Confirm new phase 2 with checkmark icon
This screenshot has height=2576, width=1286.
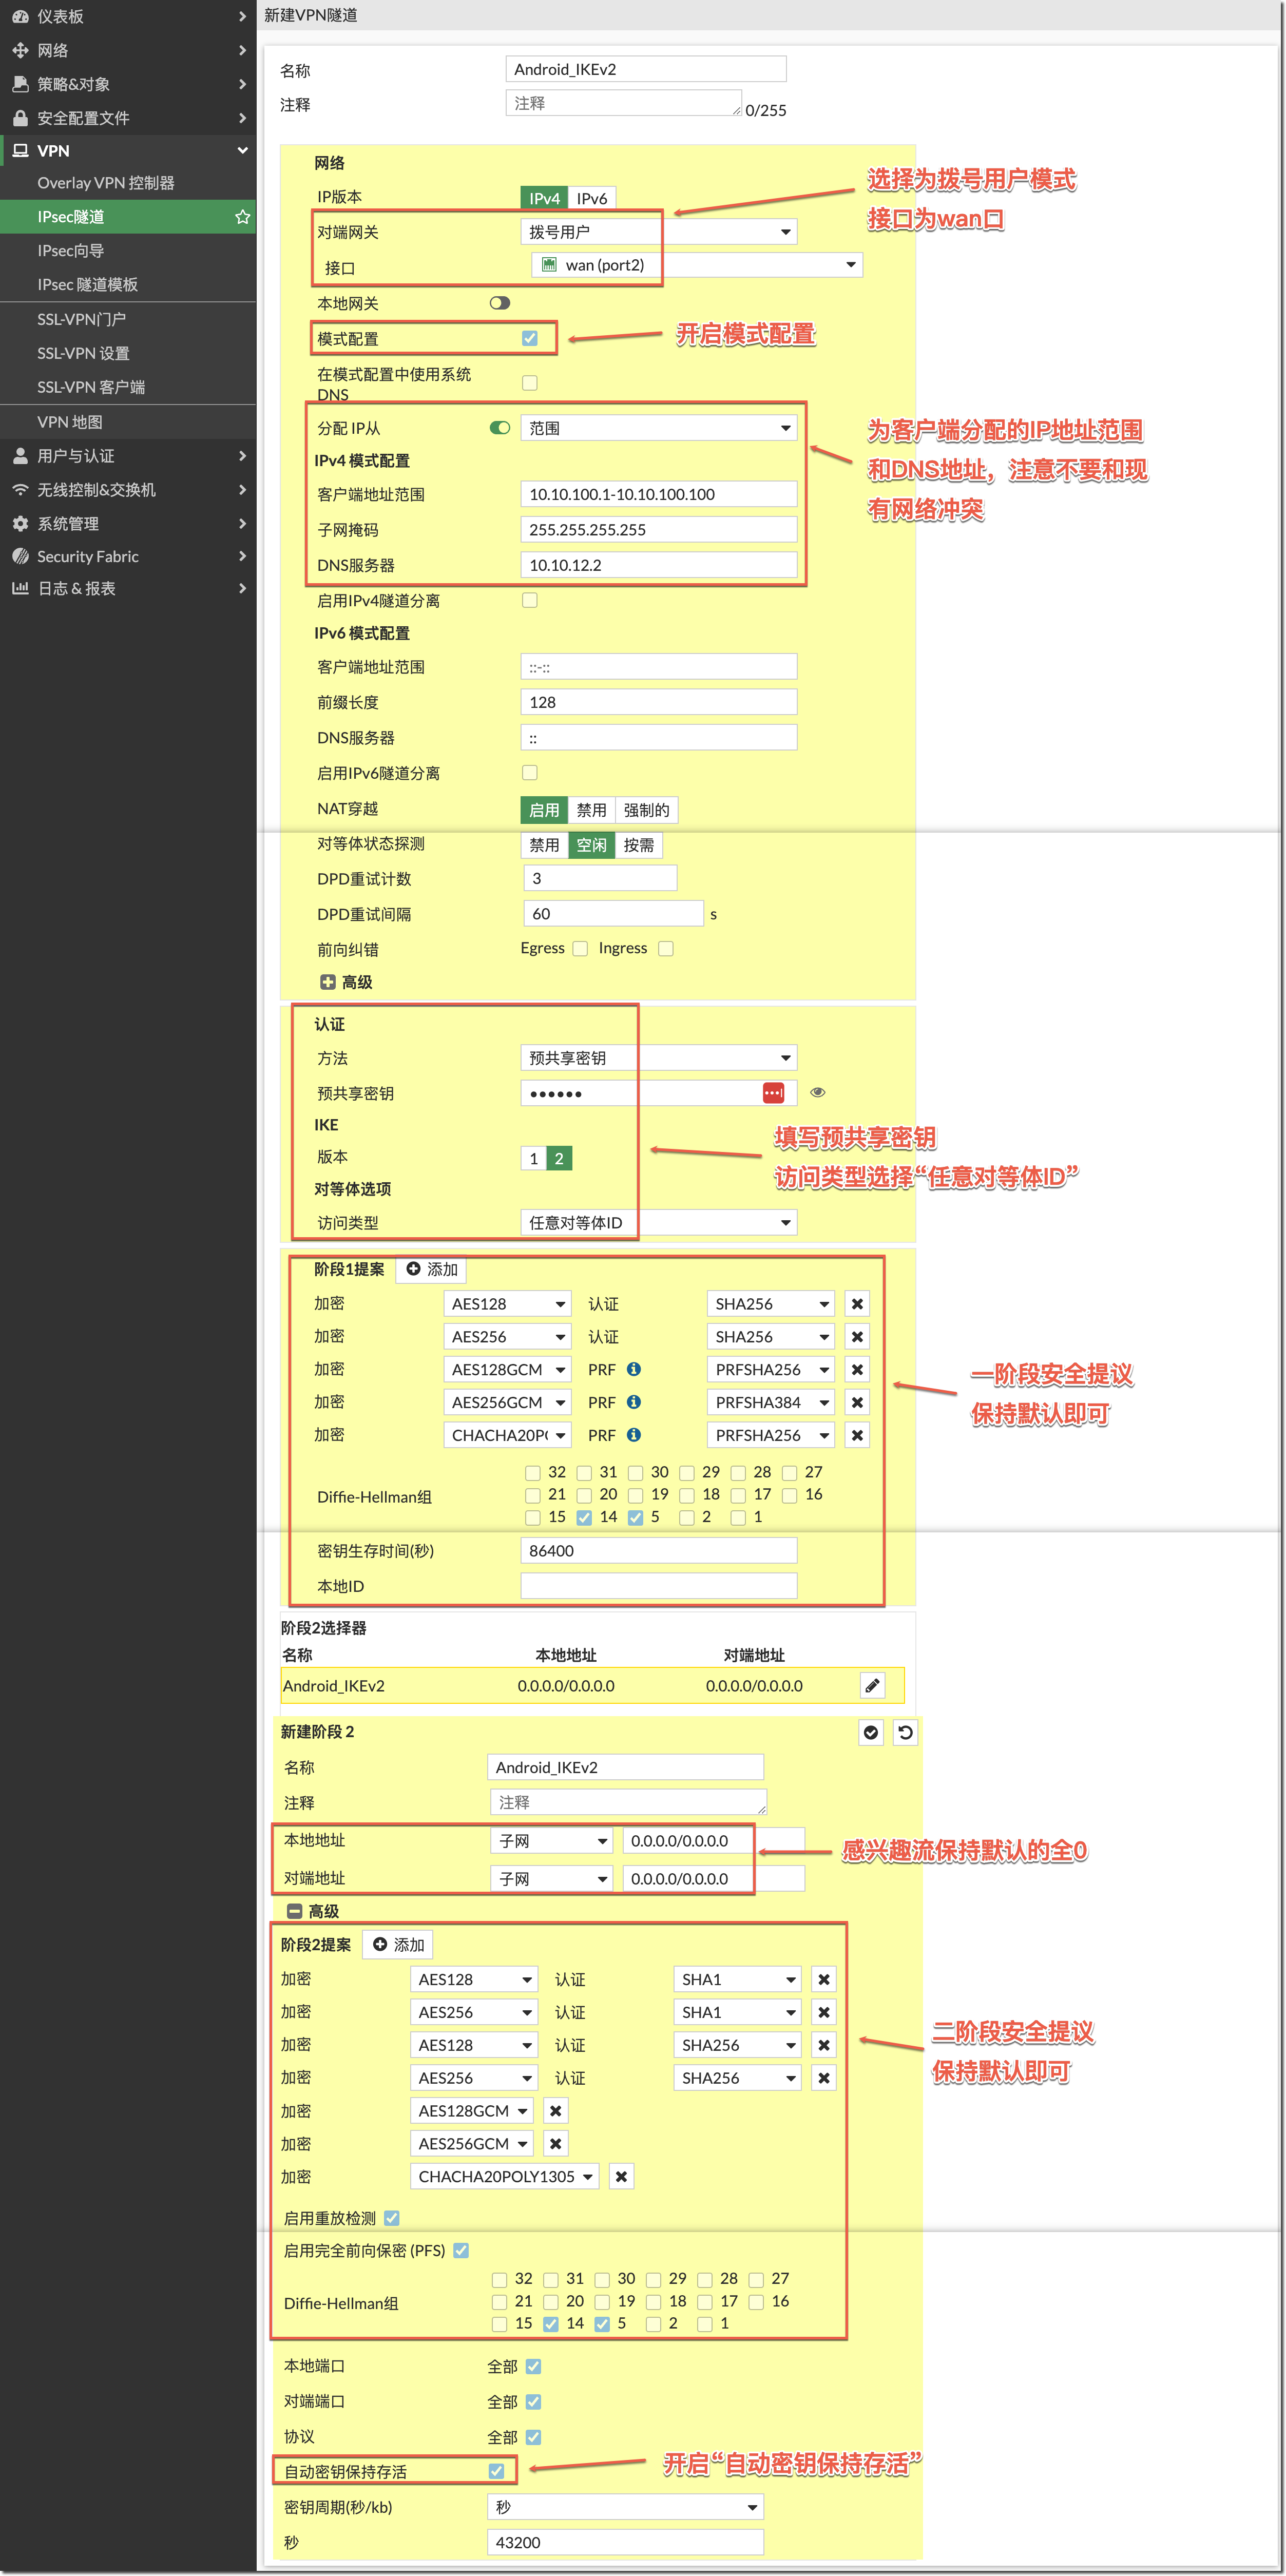pos(871,1732)
